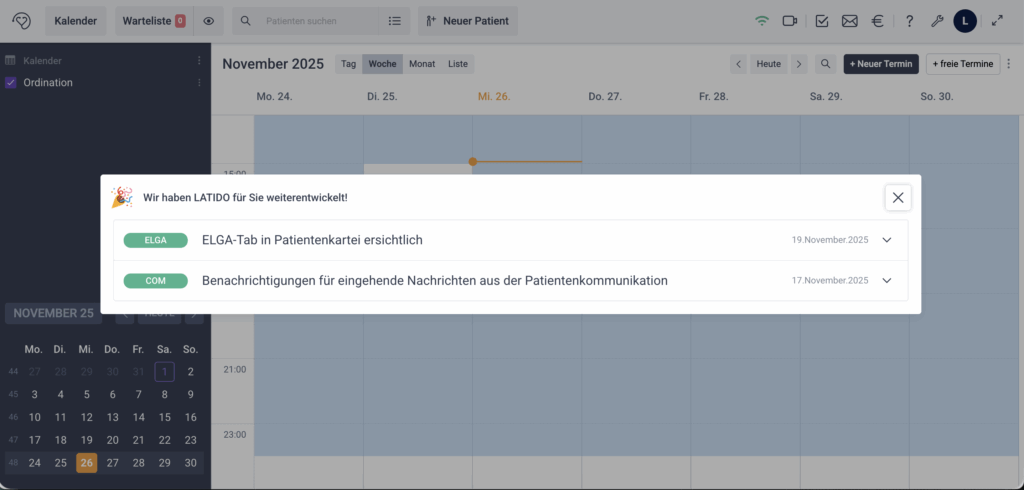The width and height of the screenshot is (1024, 490).
Task: Open help with the question mark icon
Action: (909, 21)
